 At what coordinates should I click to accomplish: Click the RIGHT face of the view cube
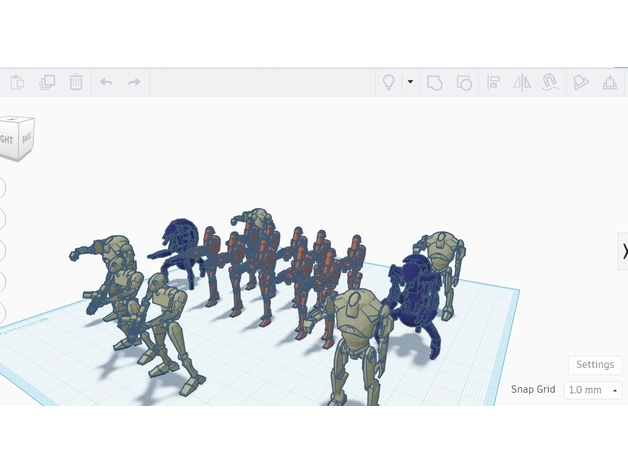coord(7,141)
